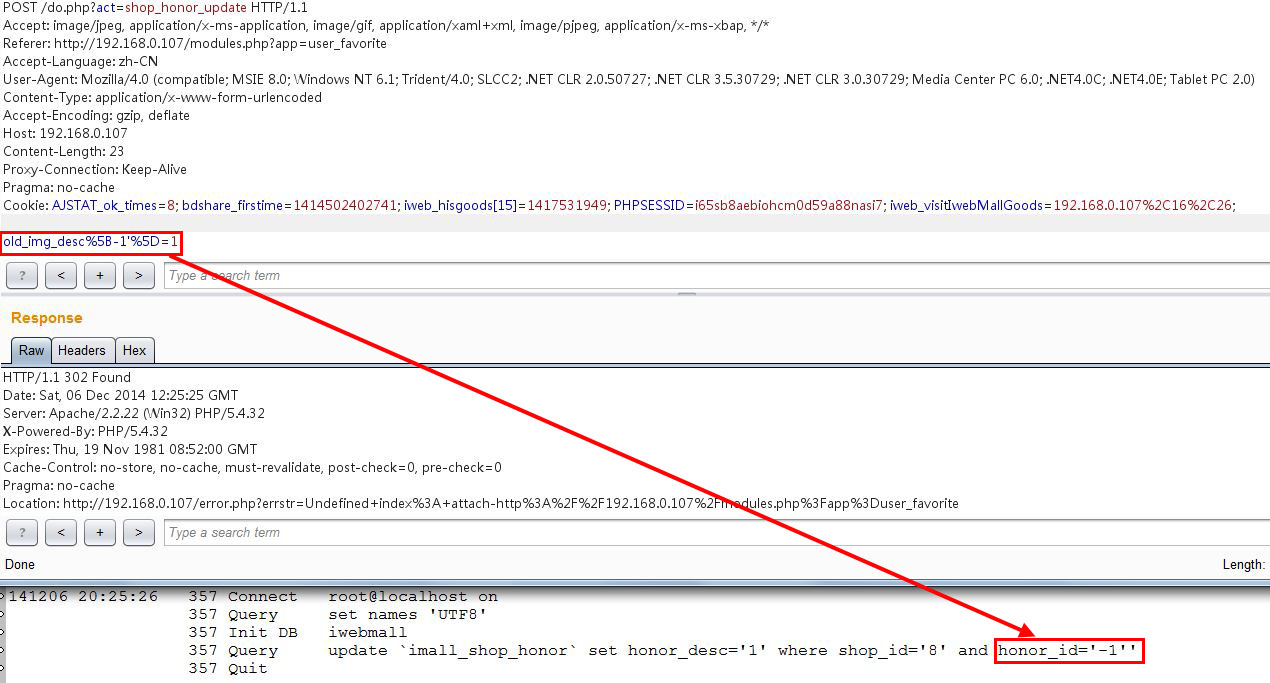Click the Content-Length: 23 header
Screen dimensions: 1270x683
click(x=63, y=151)
